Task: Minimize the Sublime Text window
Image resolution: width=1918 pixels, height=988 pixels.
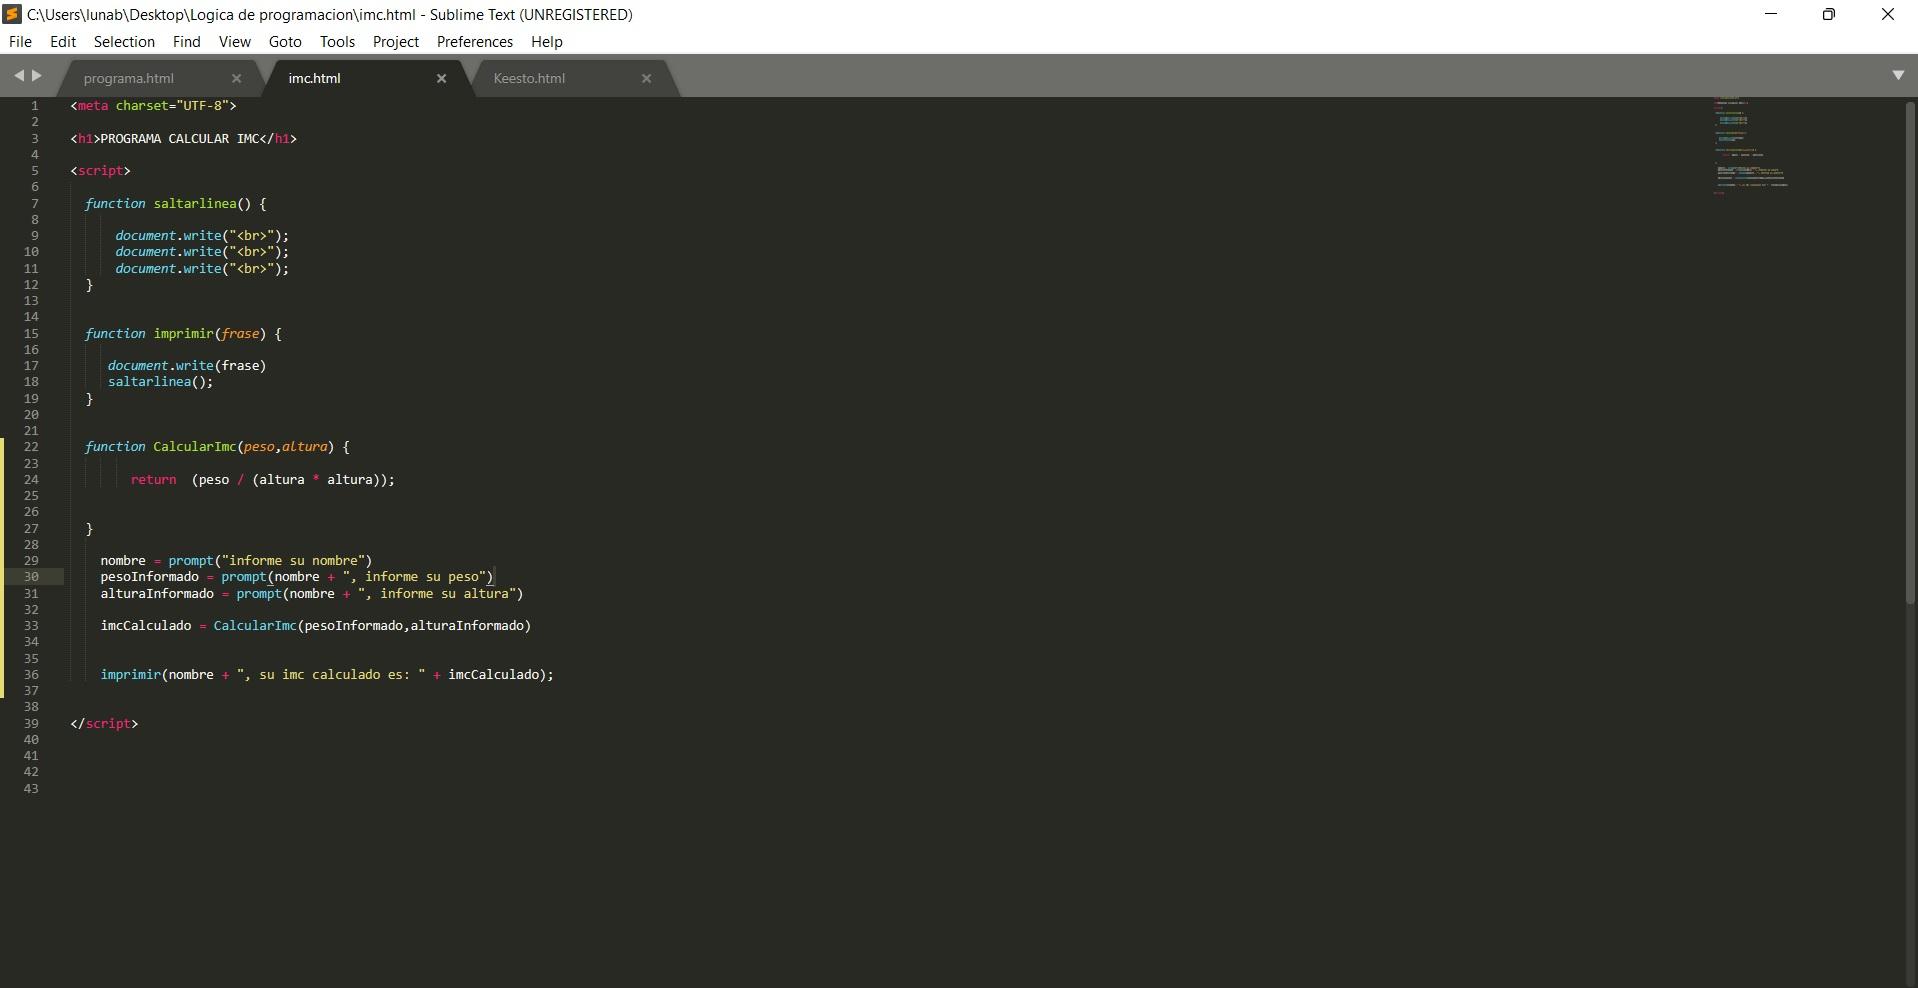Action: [x=1771, y=14]
